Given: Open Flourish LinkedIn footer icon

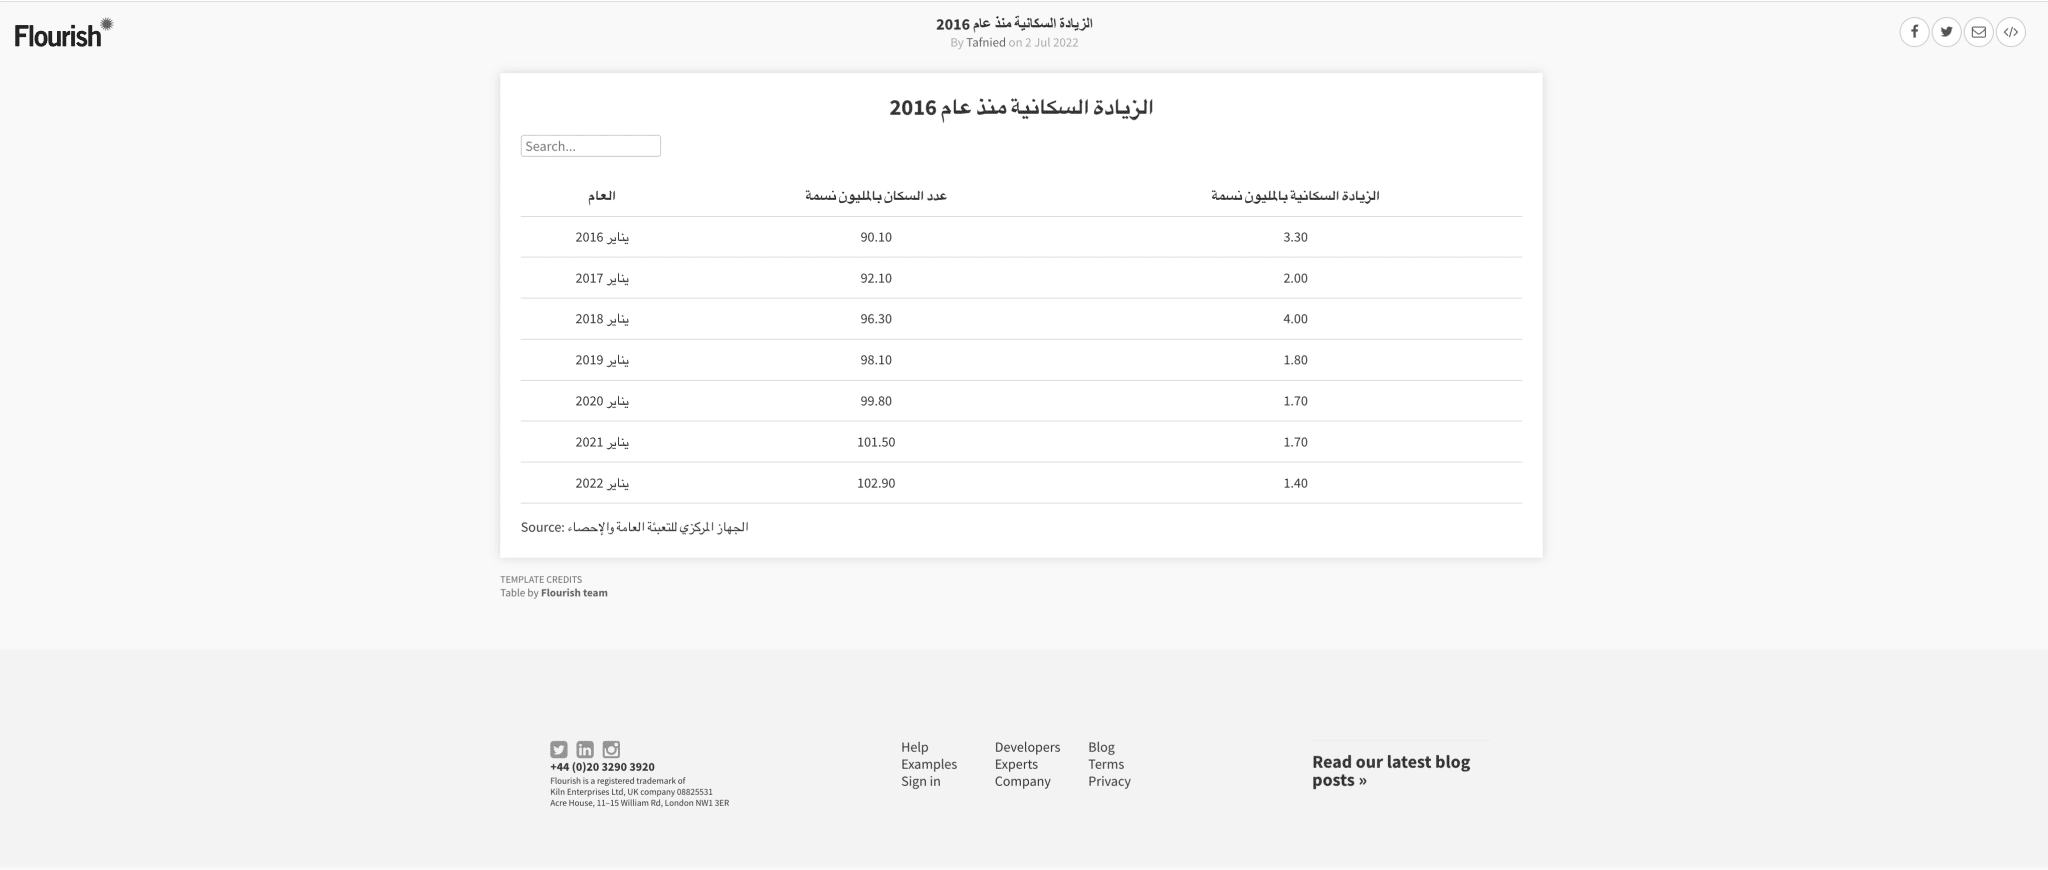Looking at the screenshot, I should [x=585, y=749].
